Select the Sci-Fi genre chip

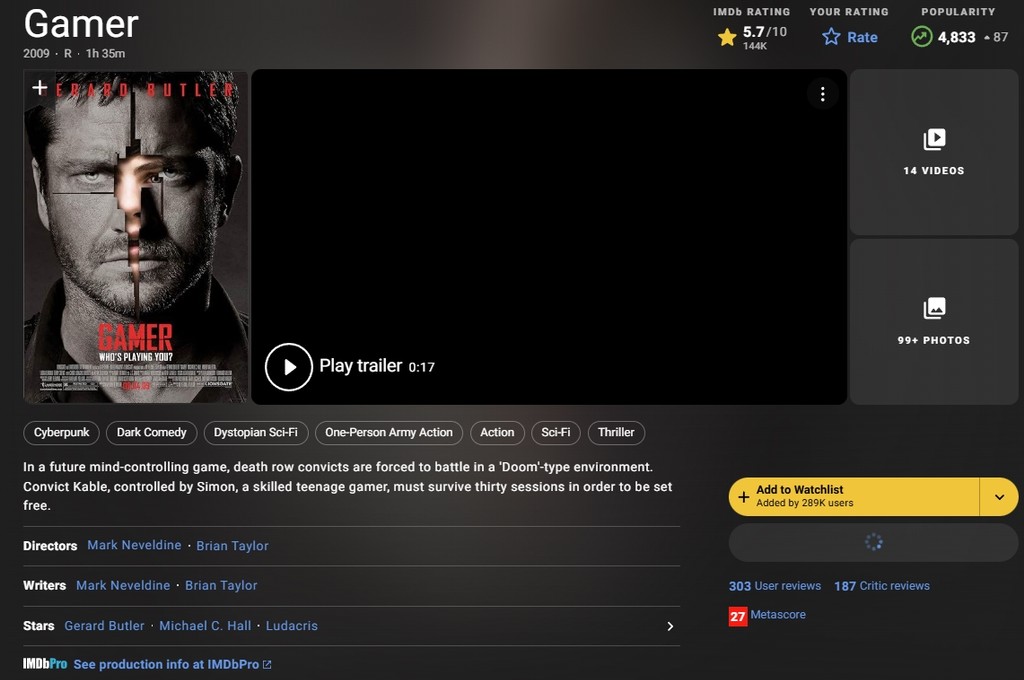[556, 432]
